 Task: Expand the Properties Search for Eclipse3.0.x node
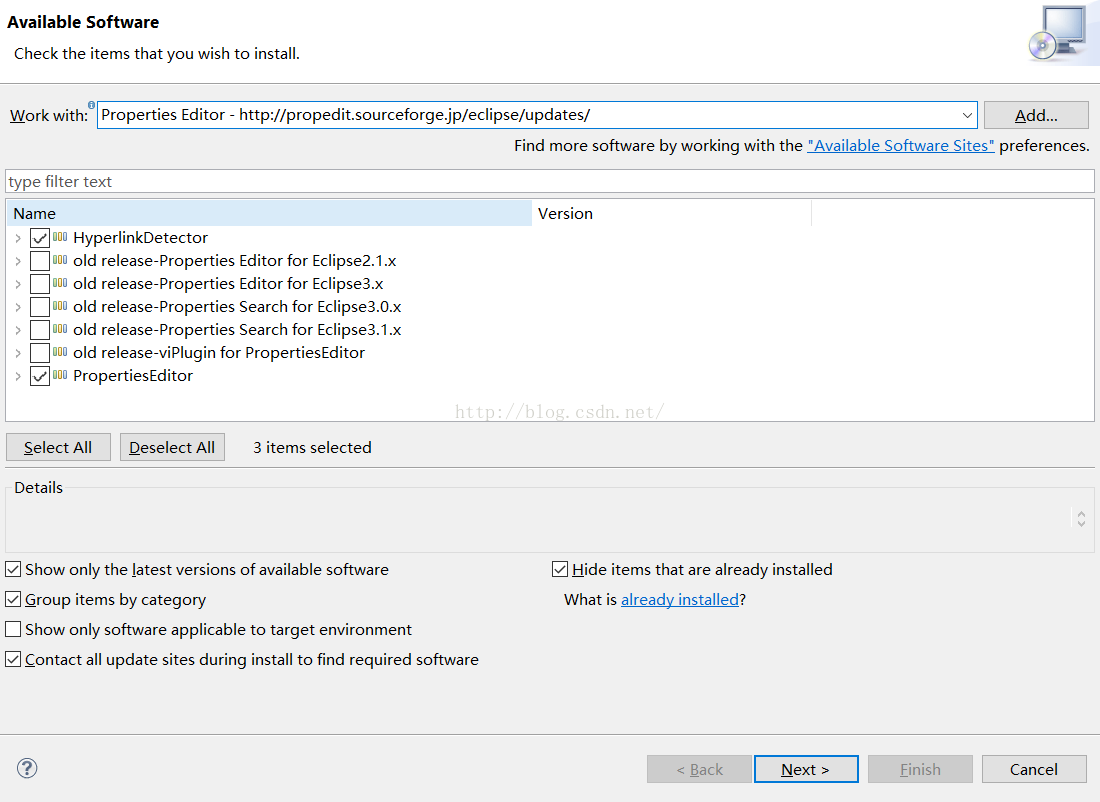pyautogui.click(x=18, y=307)
